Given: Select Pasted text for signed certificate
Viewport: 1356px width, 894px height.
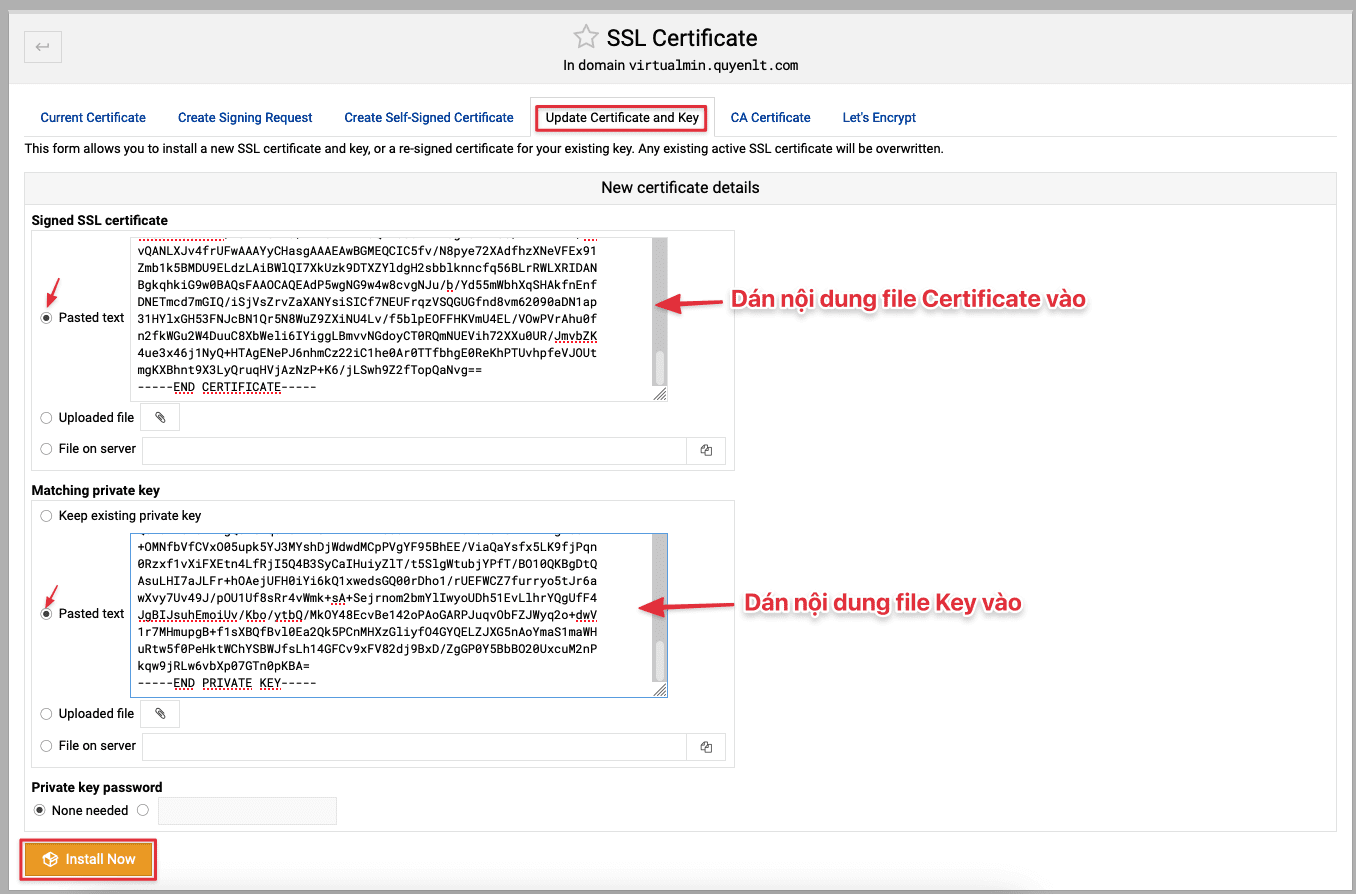Looking at the screenshot, I should click(47, 318).
